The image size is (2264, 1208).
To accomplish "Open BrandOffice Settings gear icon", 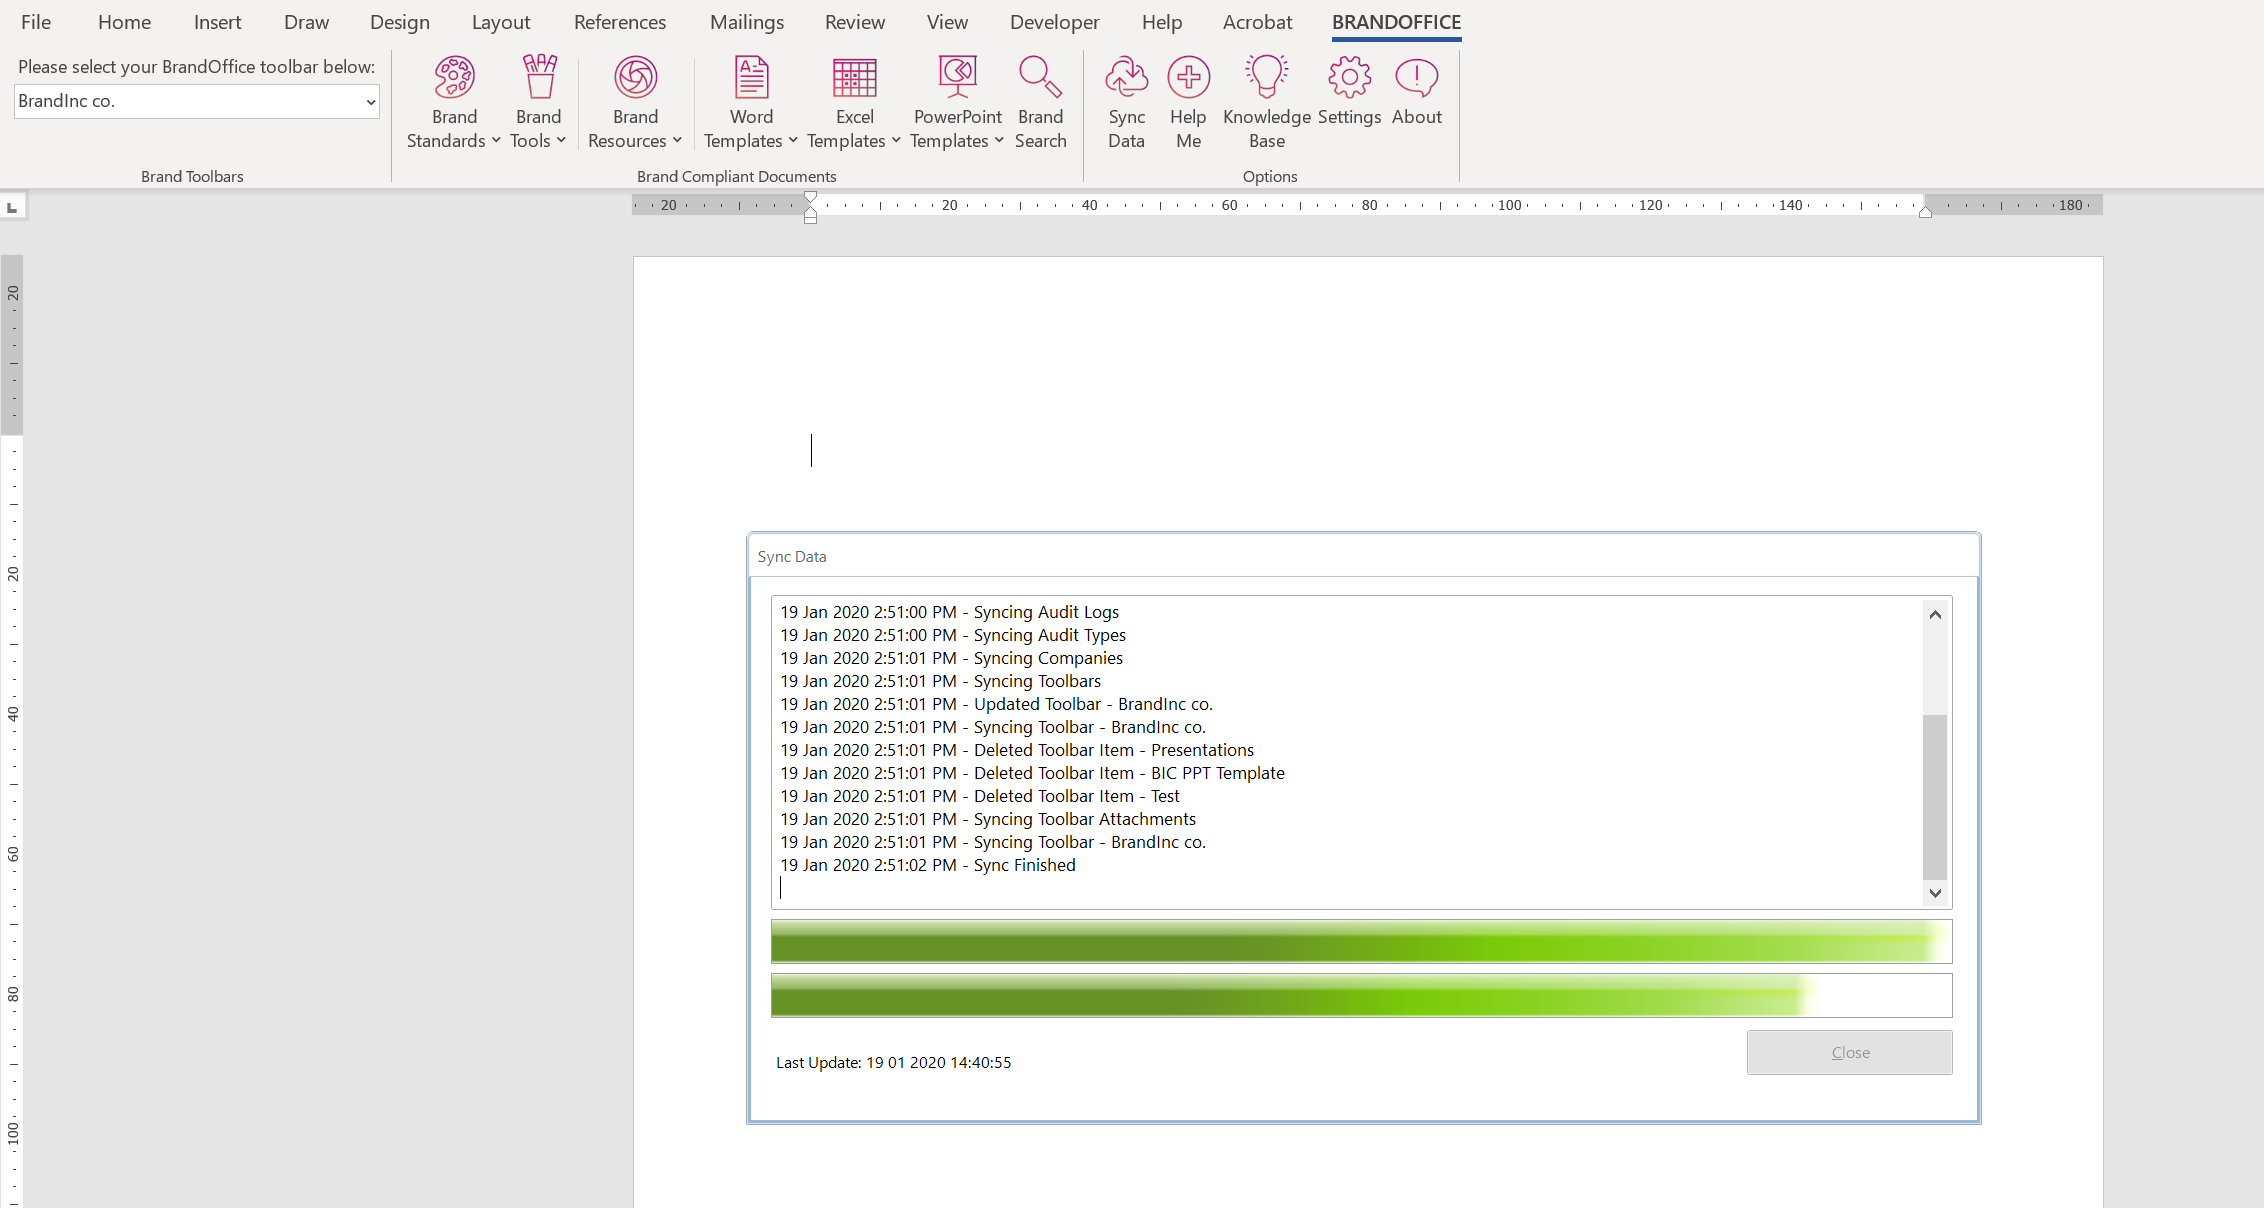I will (x=1349, y=77).
